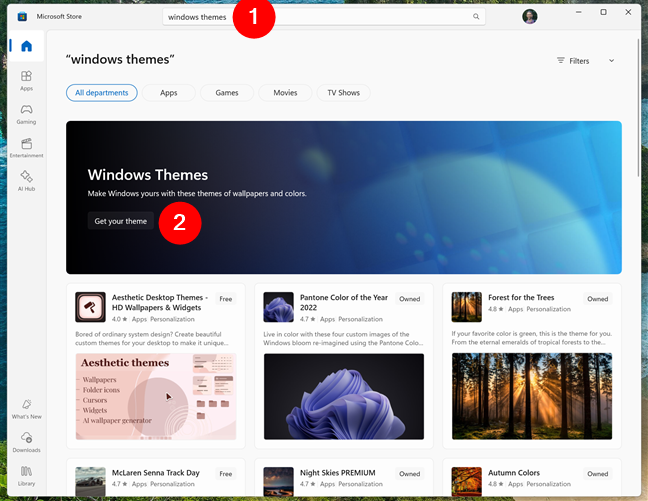The image size is (648, 501).
Task: Focus the windows themes search field
Action: [324, 17]
